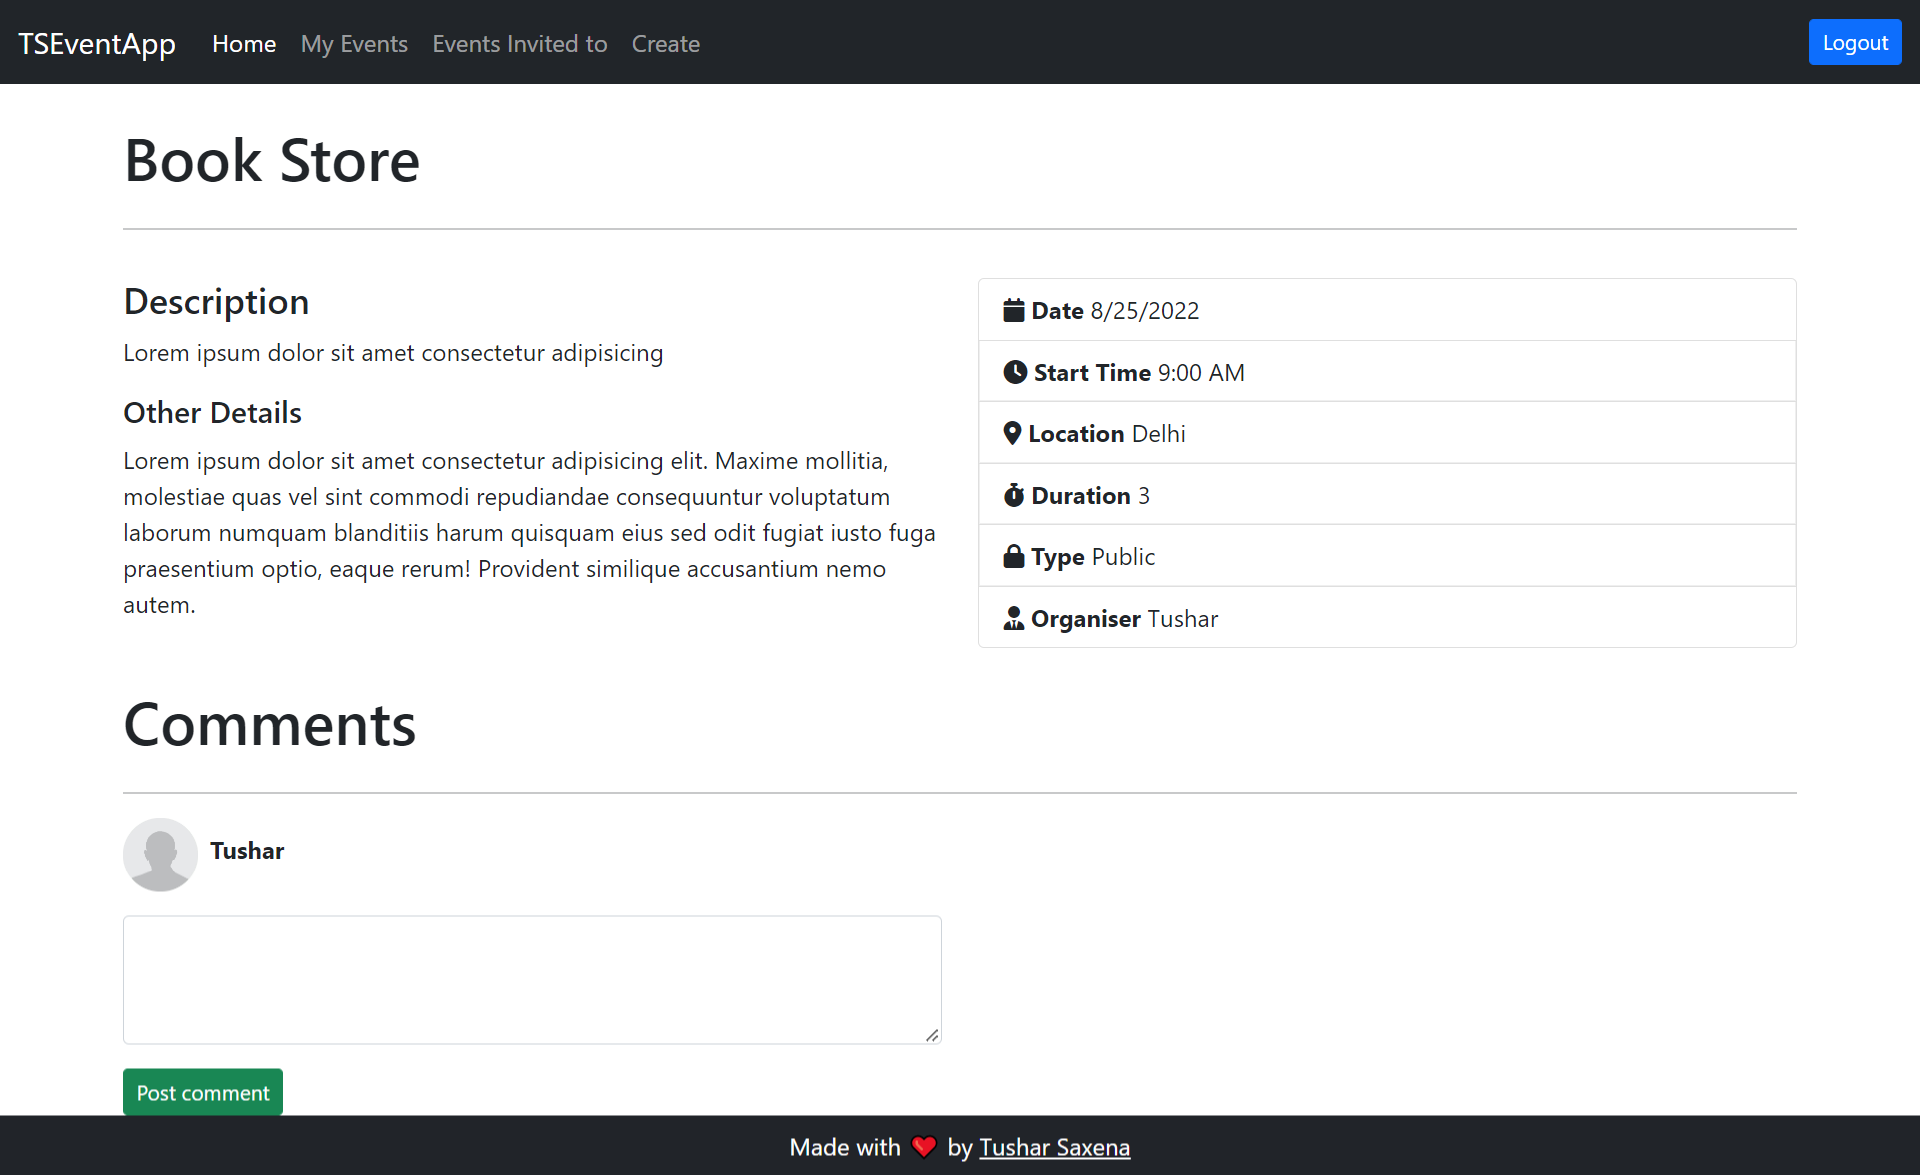1920x1176 pixels.
Task: Open the Home nav item
Action: pos(244,44)
